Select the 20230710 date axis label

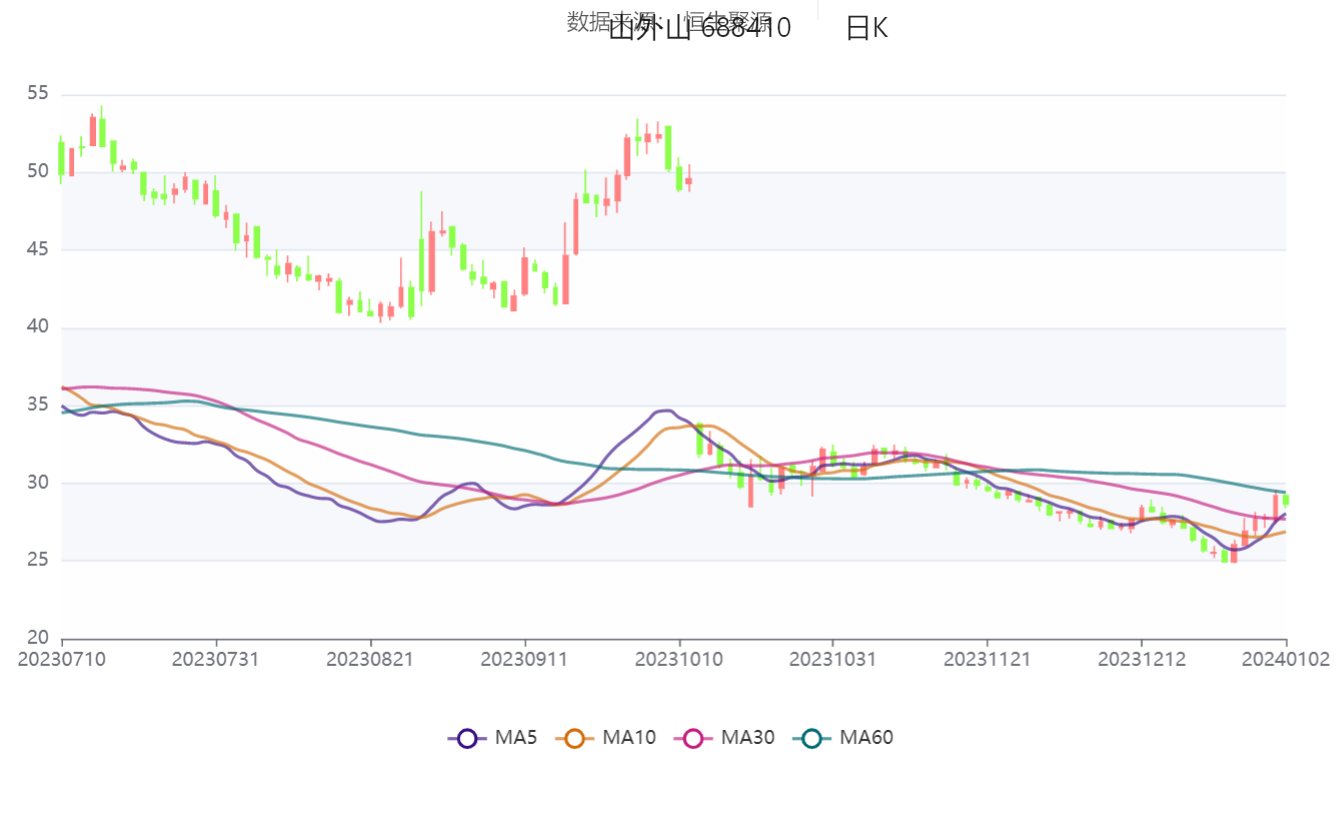[x=62, y=660]
